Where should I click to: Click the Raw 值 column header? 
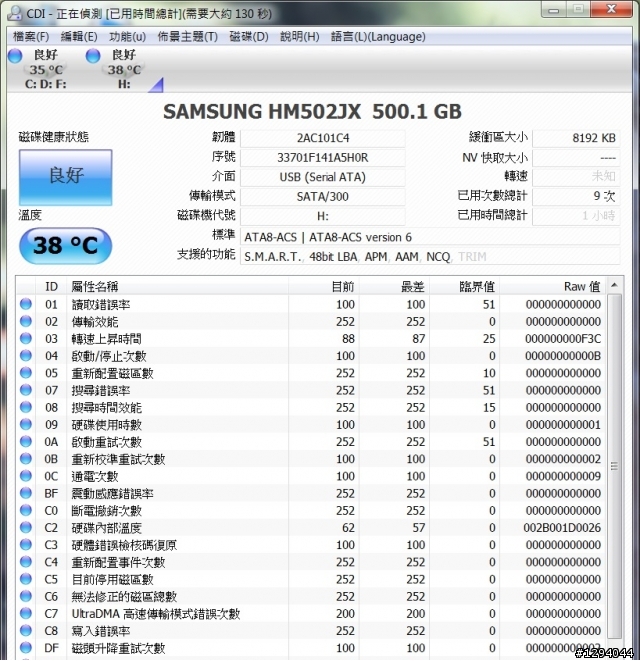coord(553,287)
